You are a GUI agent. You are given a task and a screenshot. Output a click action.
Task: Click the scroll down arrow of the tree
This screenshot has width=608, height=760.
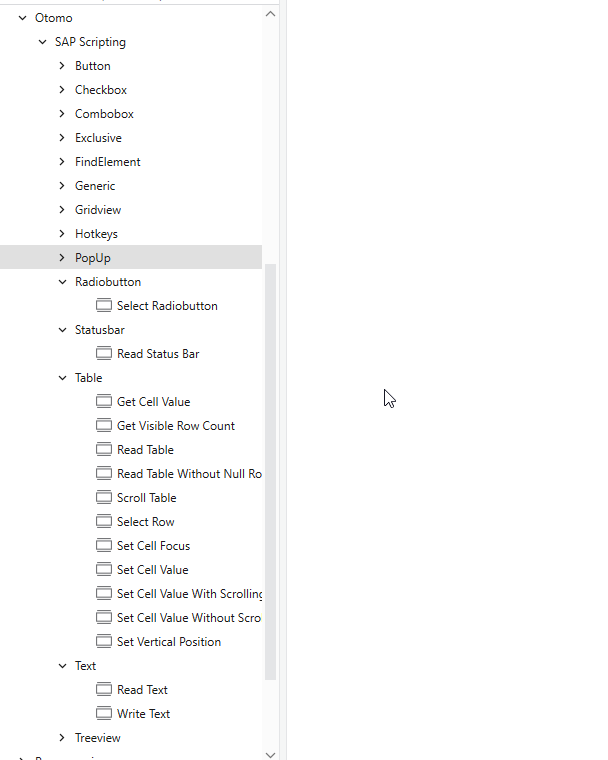pos(271,755)
